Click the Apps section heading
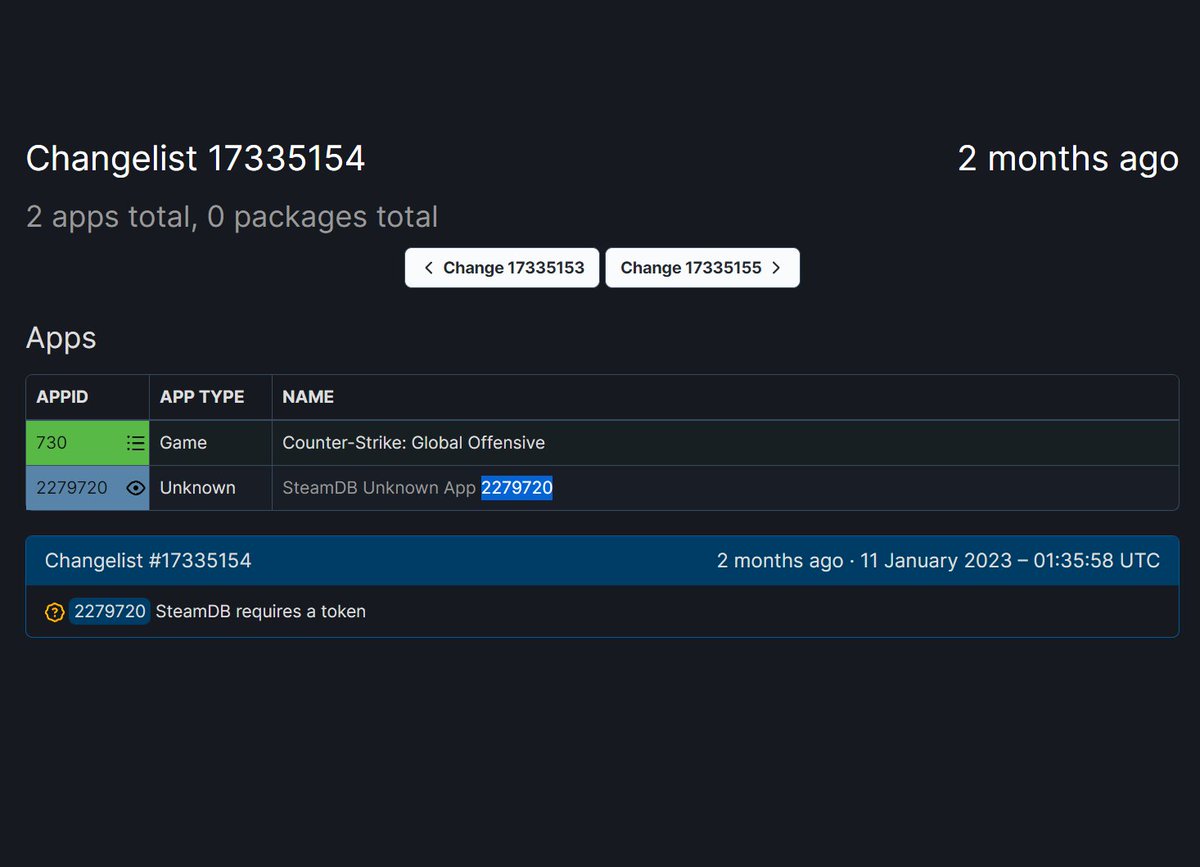Image resolution: width=1200 pixels, height=867 pixels. pyautogui.click(x=61, y=339)
